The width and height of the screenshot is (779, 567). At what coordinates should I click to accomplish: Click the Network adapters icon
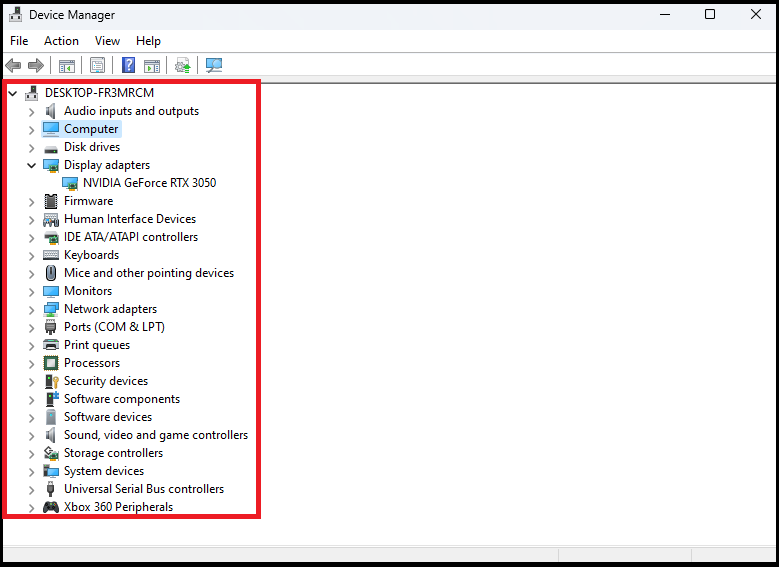51,309
